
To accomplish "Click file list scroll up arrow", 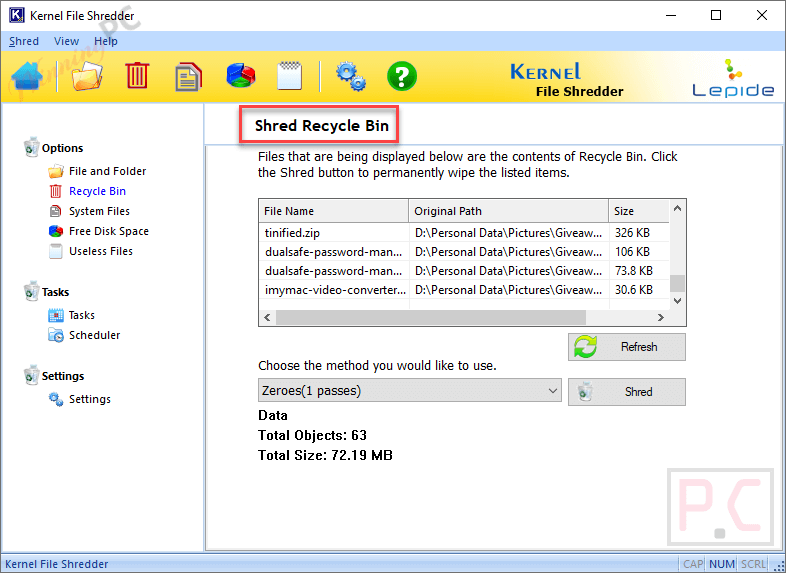I will (x=678, y=208).
